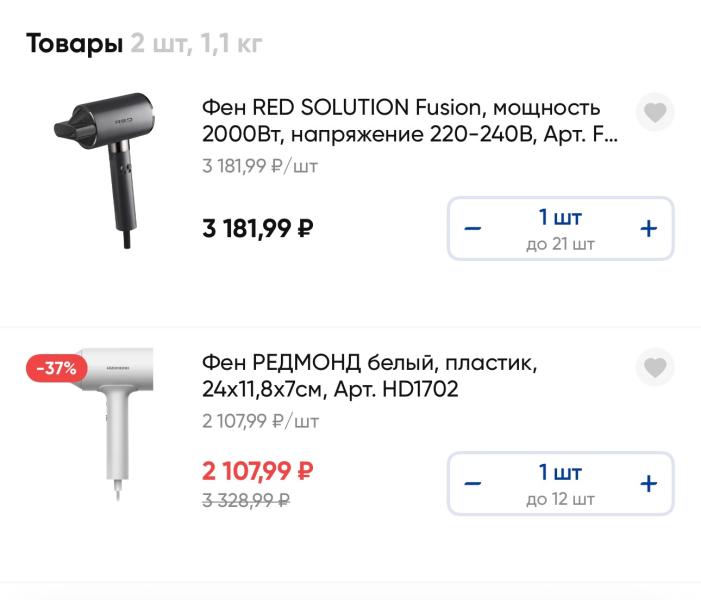Add RED SOLUTION Fusion dryer to favorites
701x600 pixels.
pyautogui.click(x=654, y=113)
